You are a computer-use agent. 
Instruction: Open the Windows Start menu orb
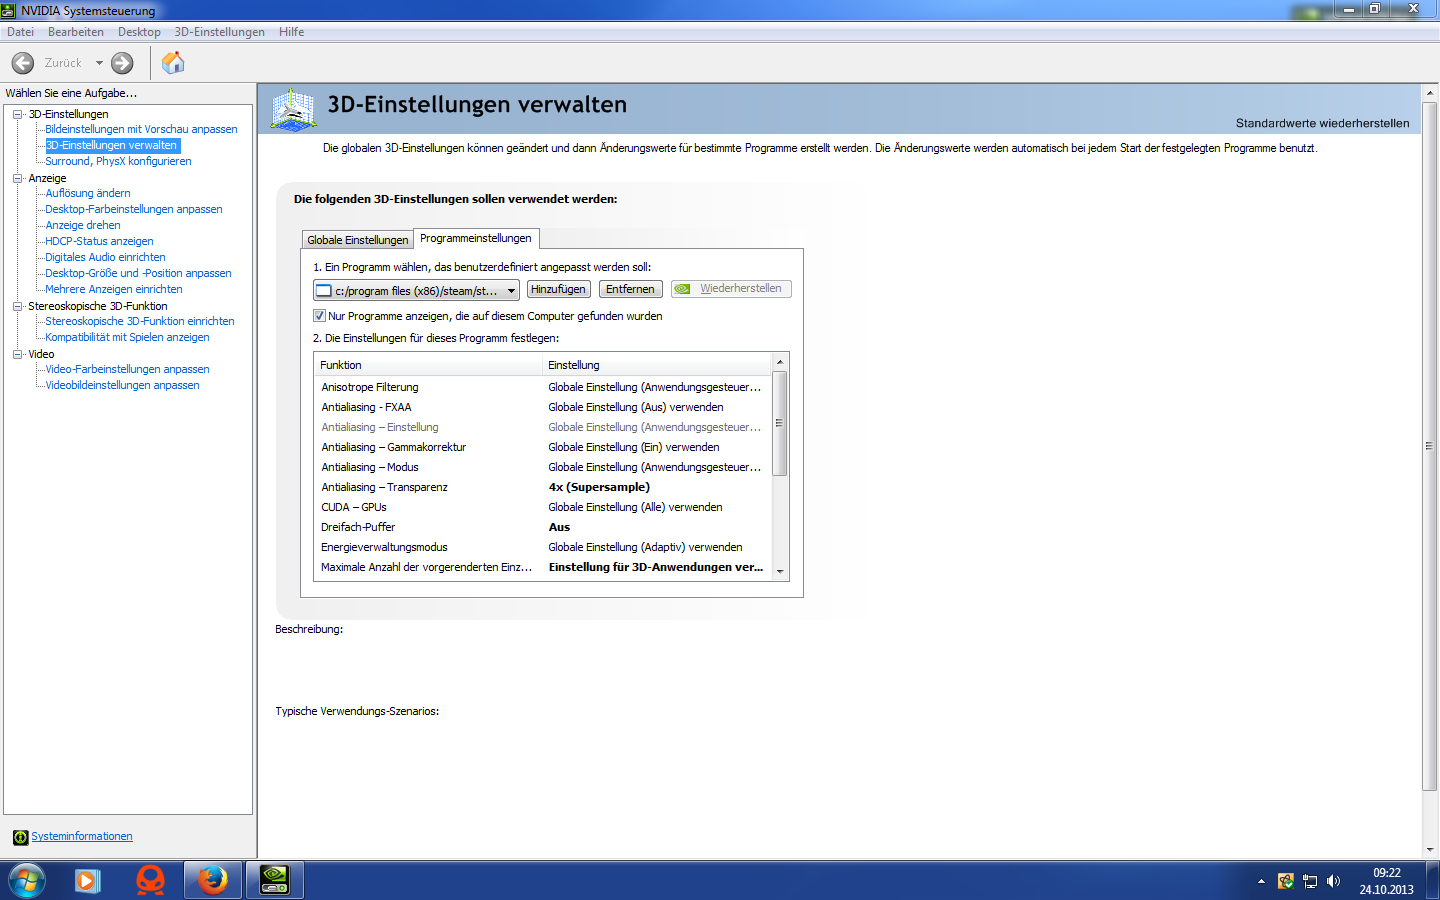(27, 881)
